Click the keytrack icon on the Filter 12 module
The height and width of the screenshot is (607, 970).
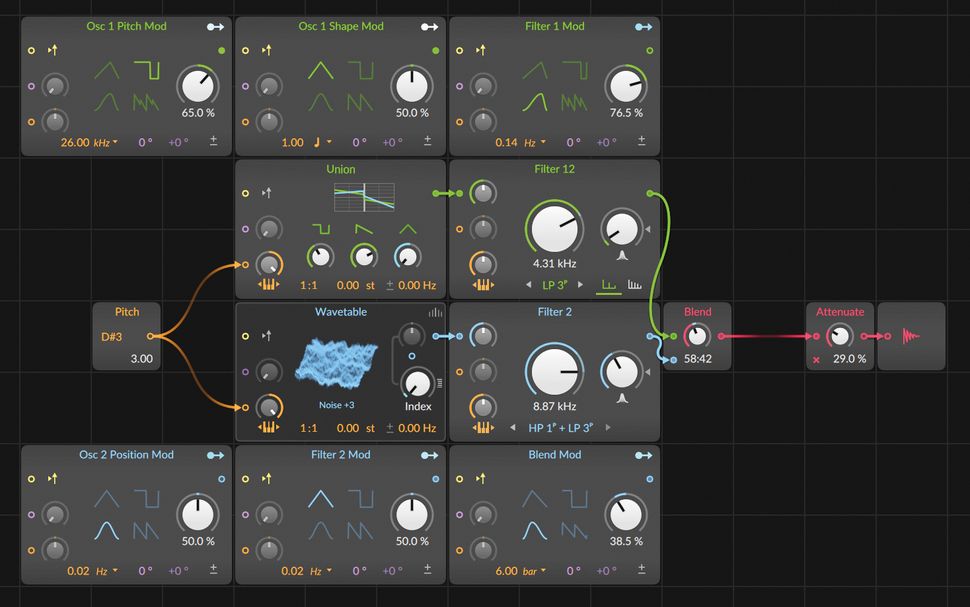[x=483, y=285]
